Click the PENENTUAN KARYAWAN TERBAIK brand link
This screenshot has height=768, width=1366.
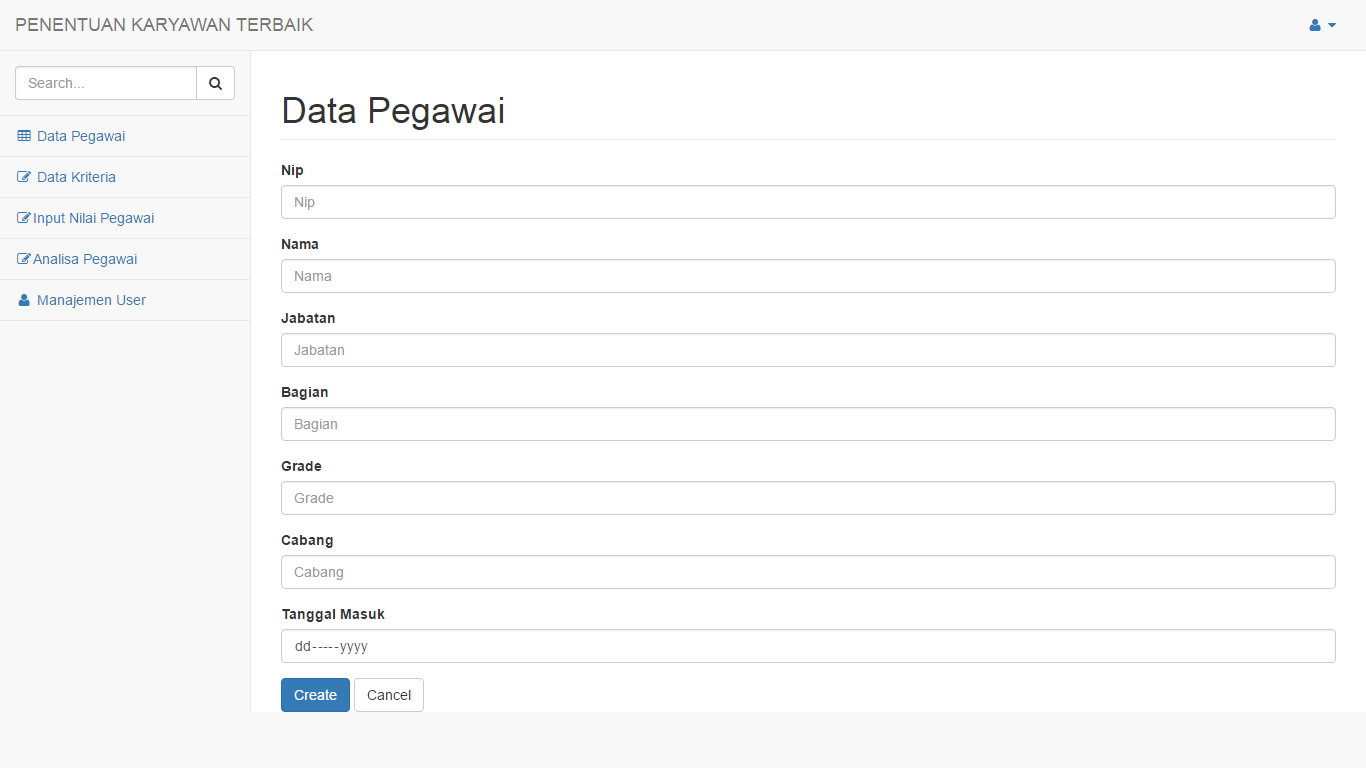coord(164,25)
